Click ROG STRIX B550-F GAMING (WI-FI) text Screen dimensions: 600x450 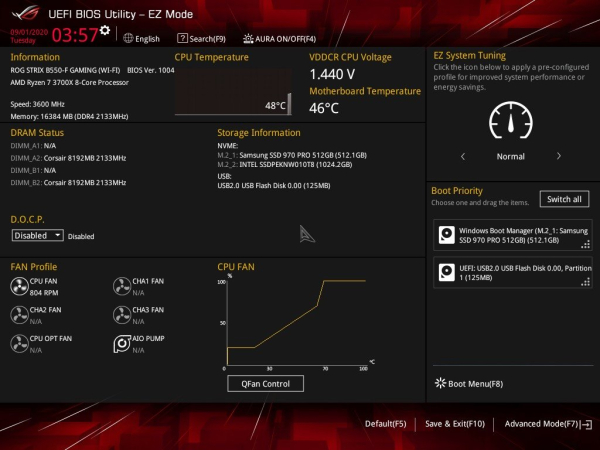(x=65, y=70)
